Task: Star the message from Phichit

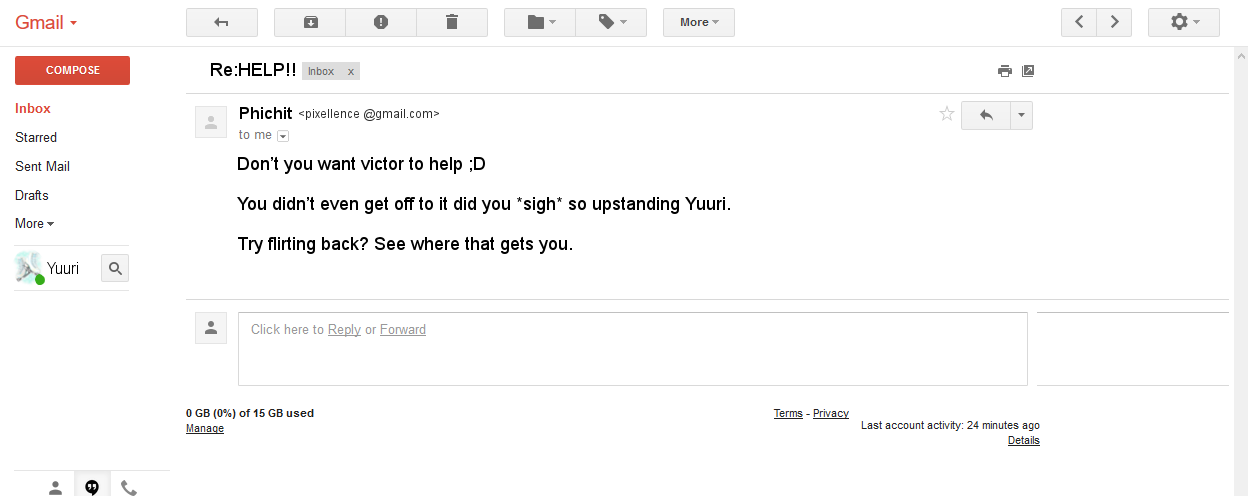Action: pos(947,114)
